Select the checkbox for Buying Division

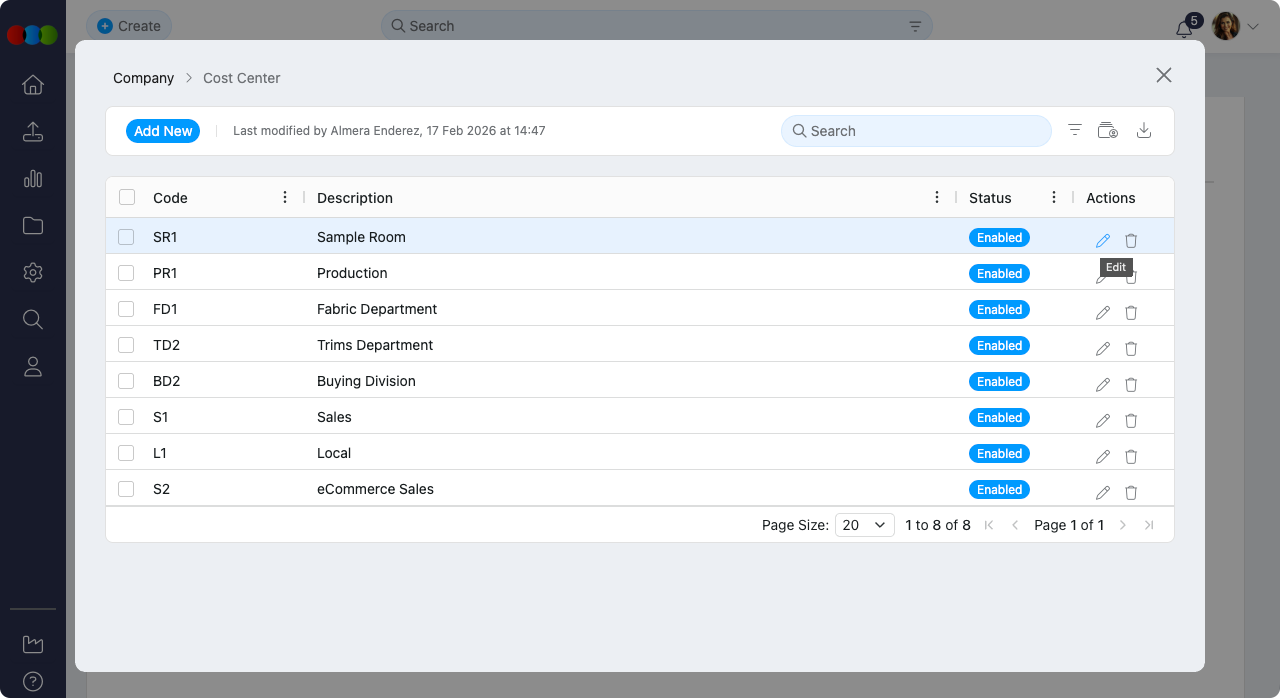point(126,381)
